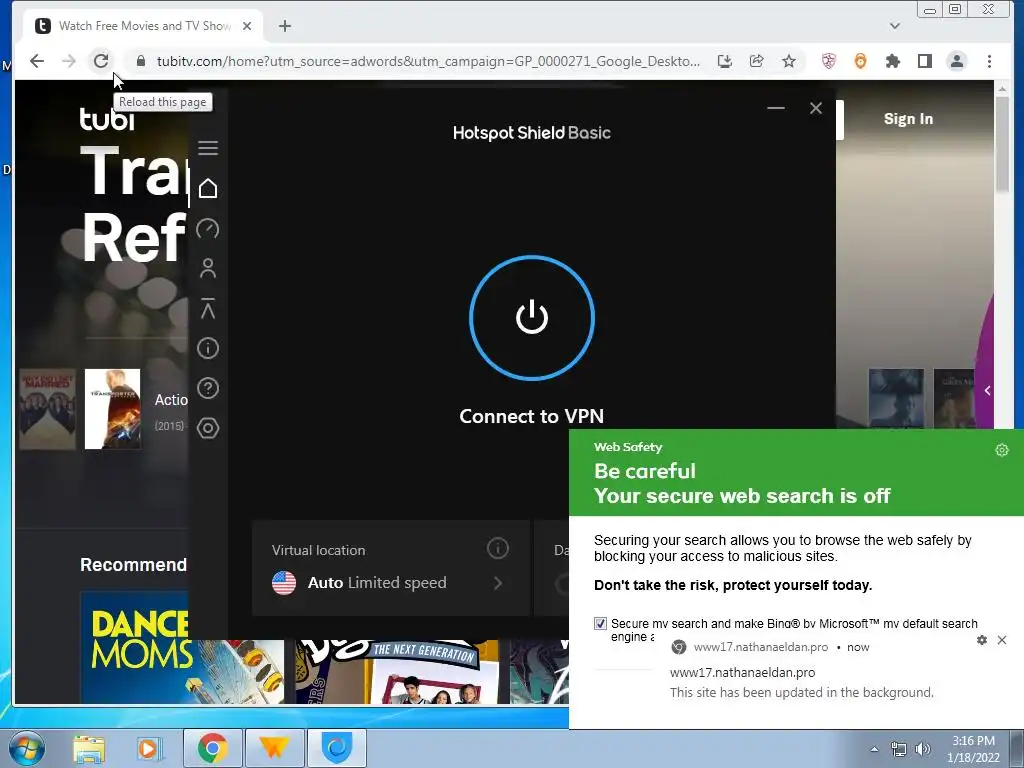Toggle the Chrome side panel icon

coord(925,61)
